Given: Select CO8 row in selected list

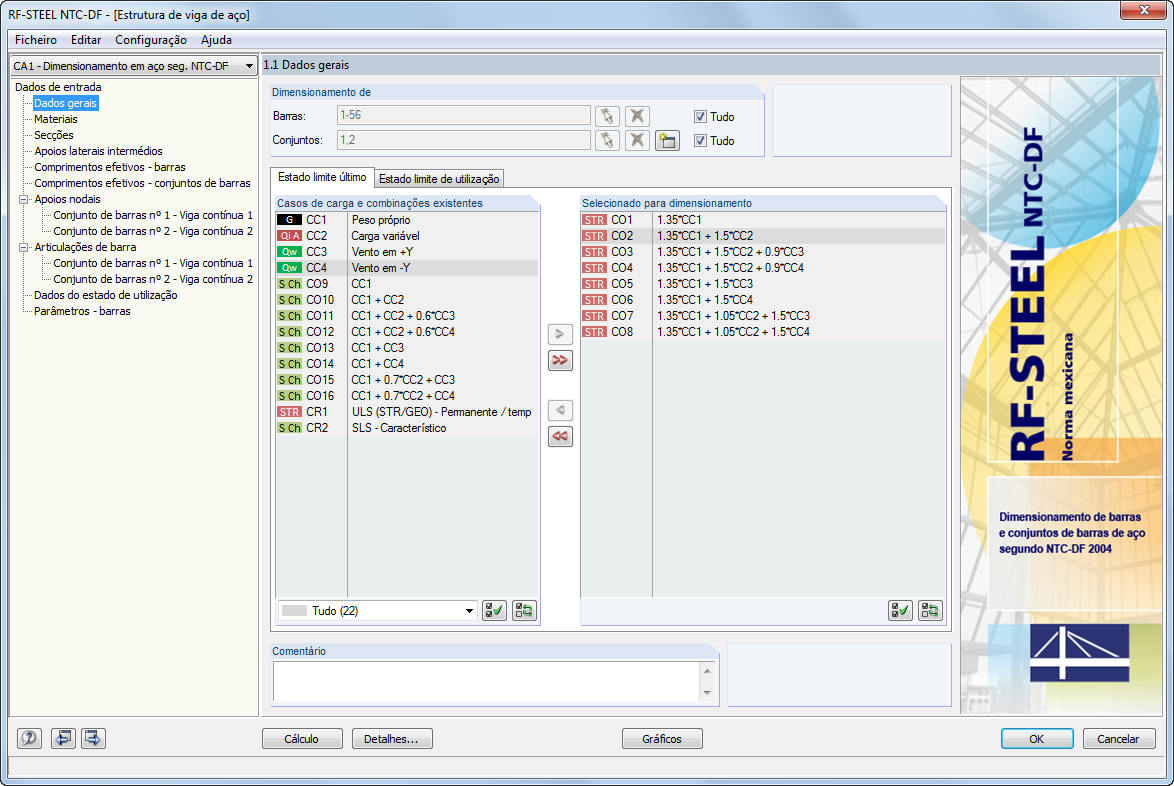Looking at the screenshot, I should (763, 332).
